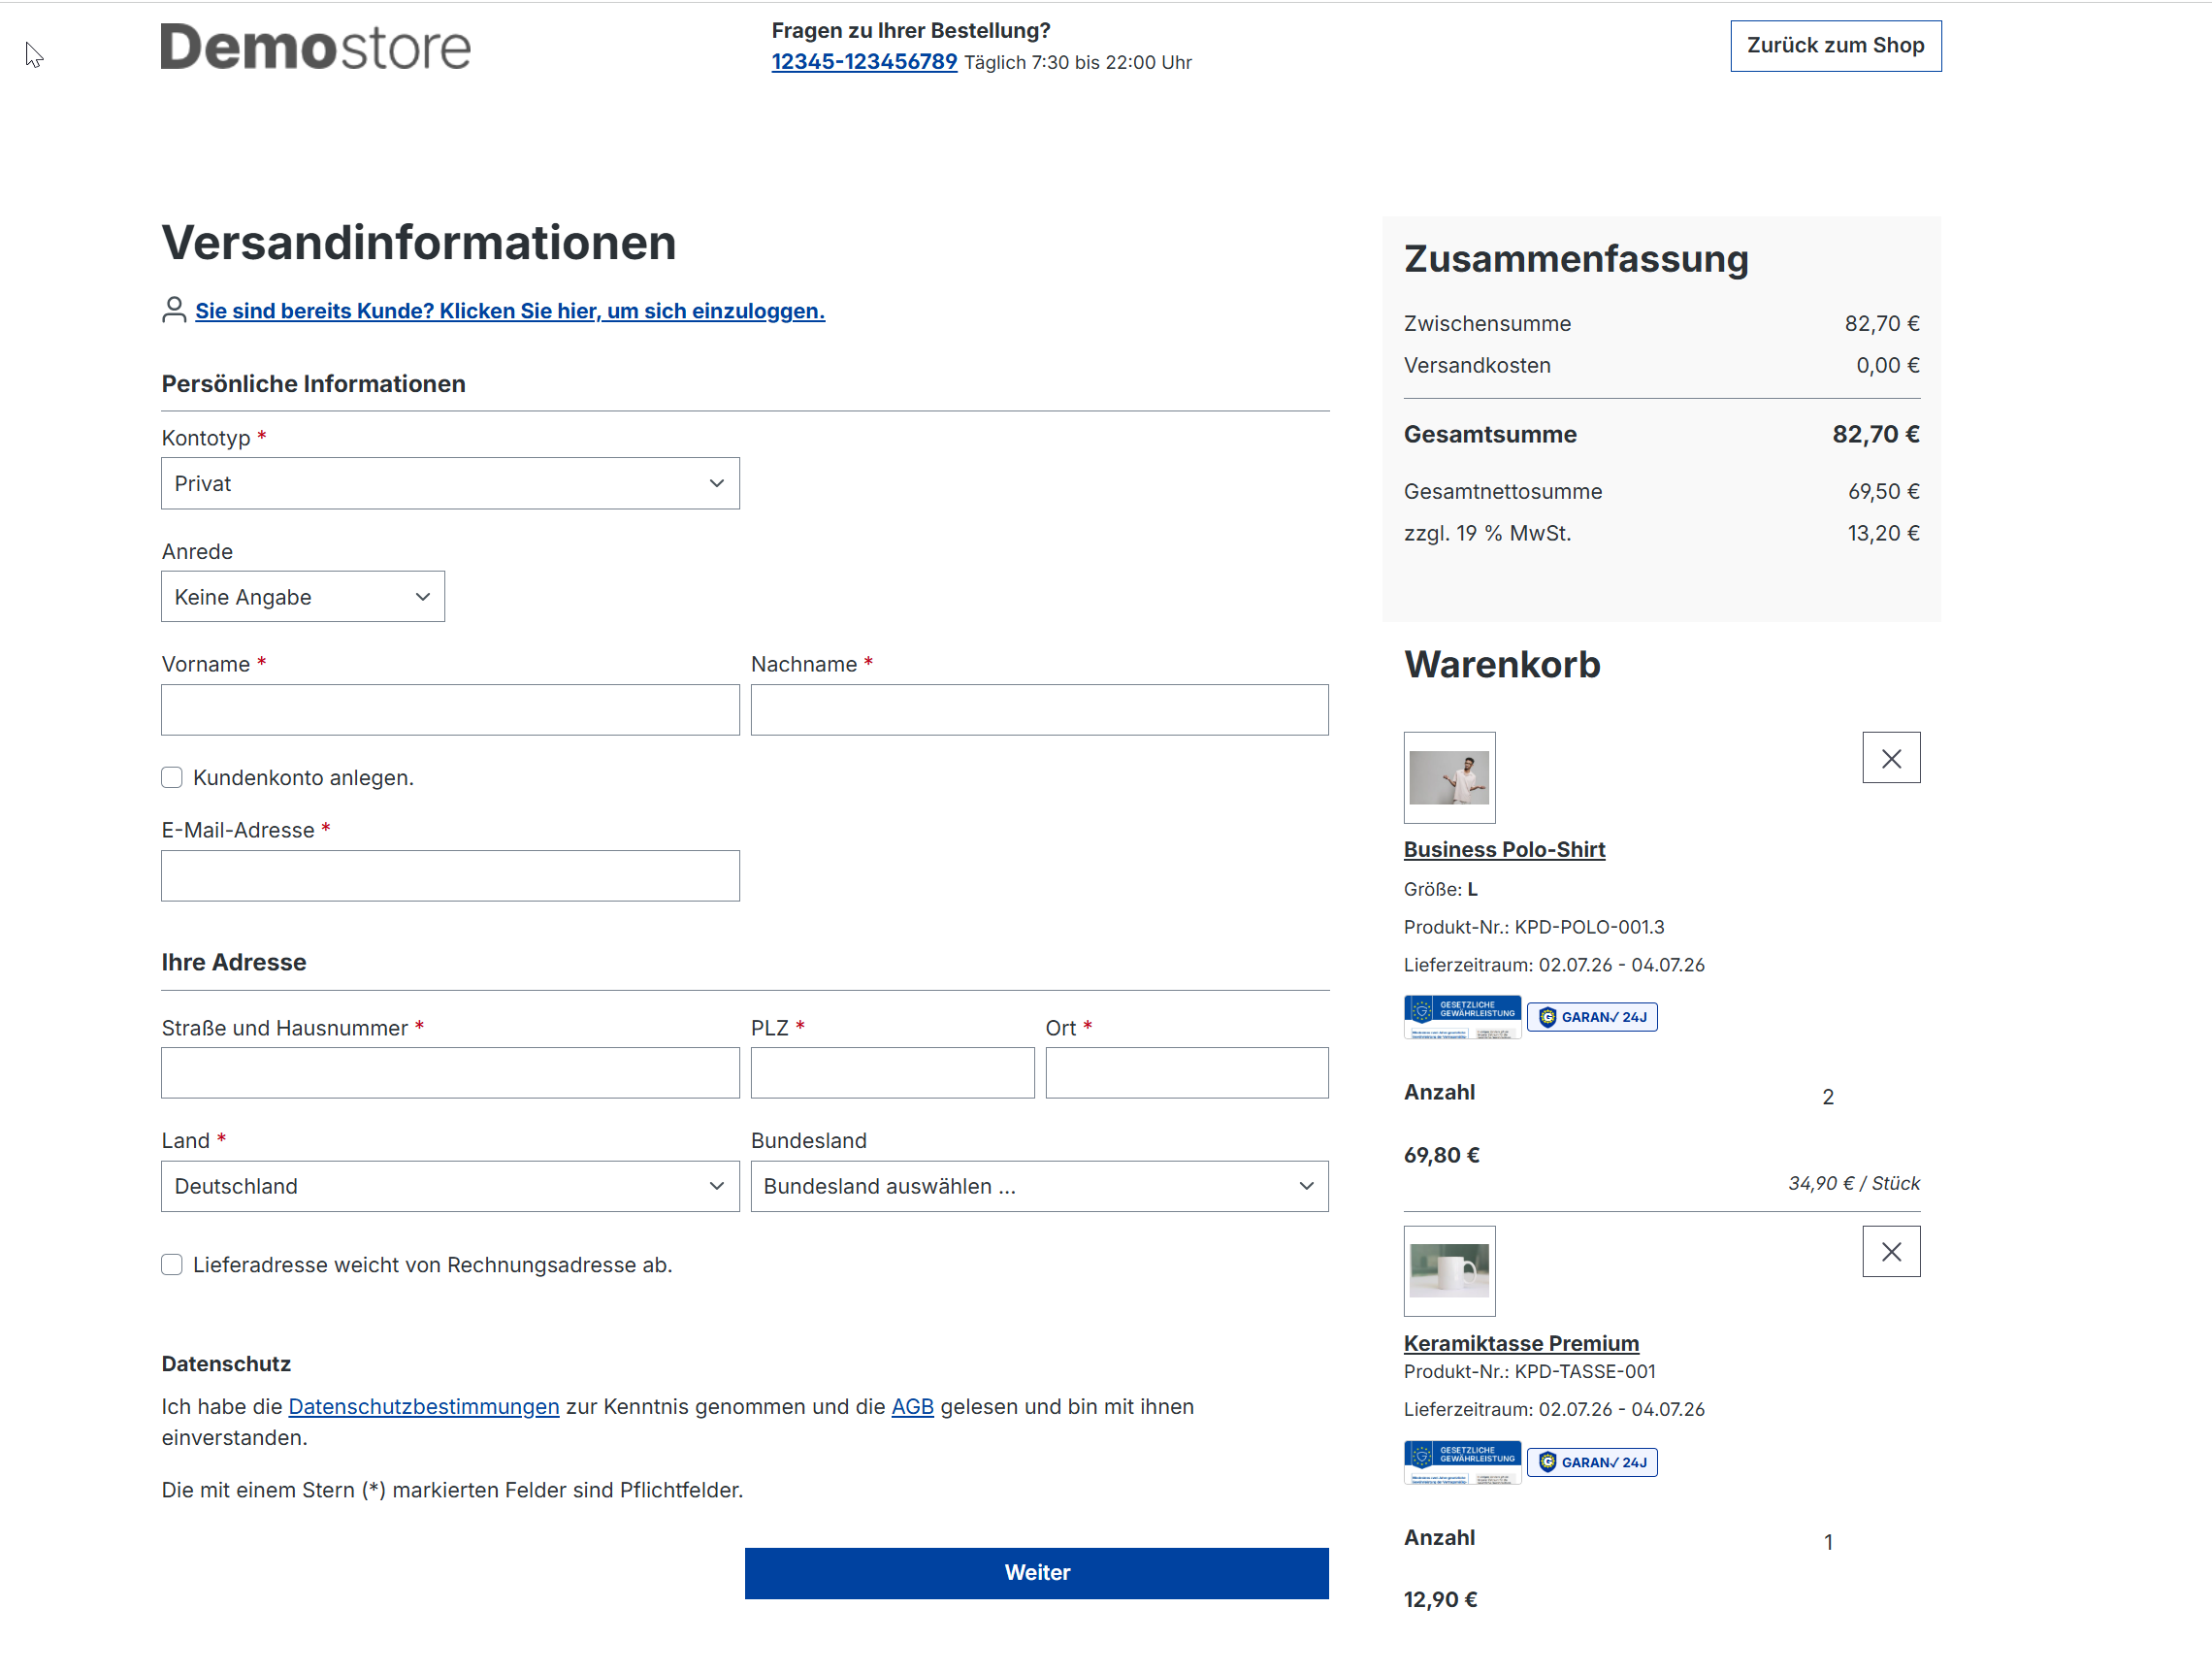Click the user icon beside login link
2212x1674 pixels.
pos(174,310)
